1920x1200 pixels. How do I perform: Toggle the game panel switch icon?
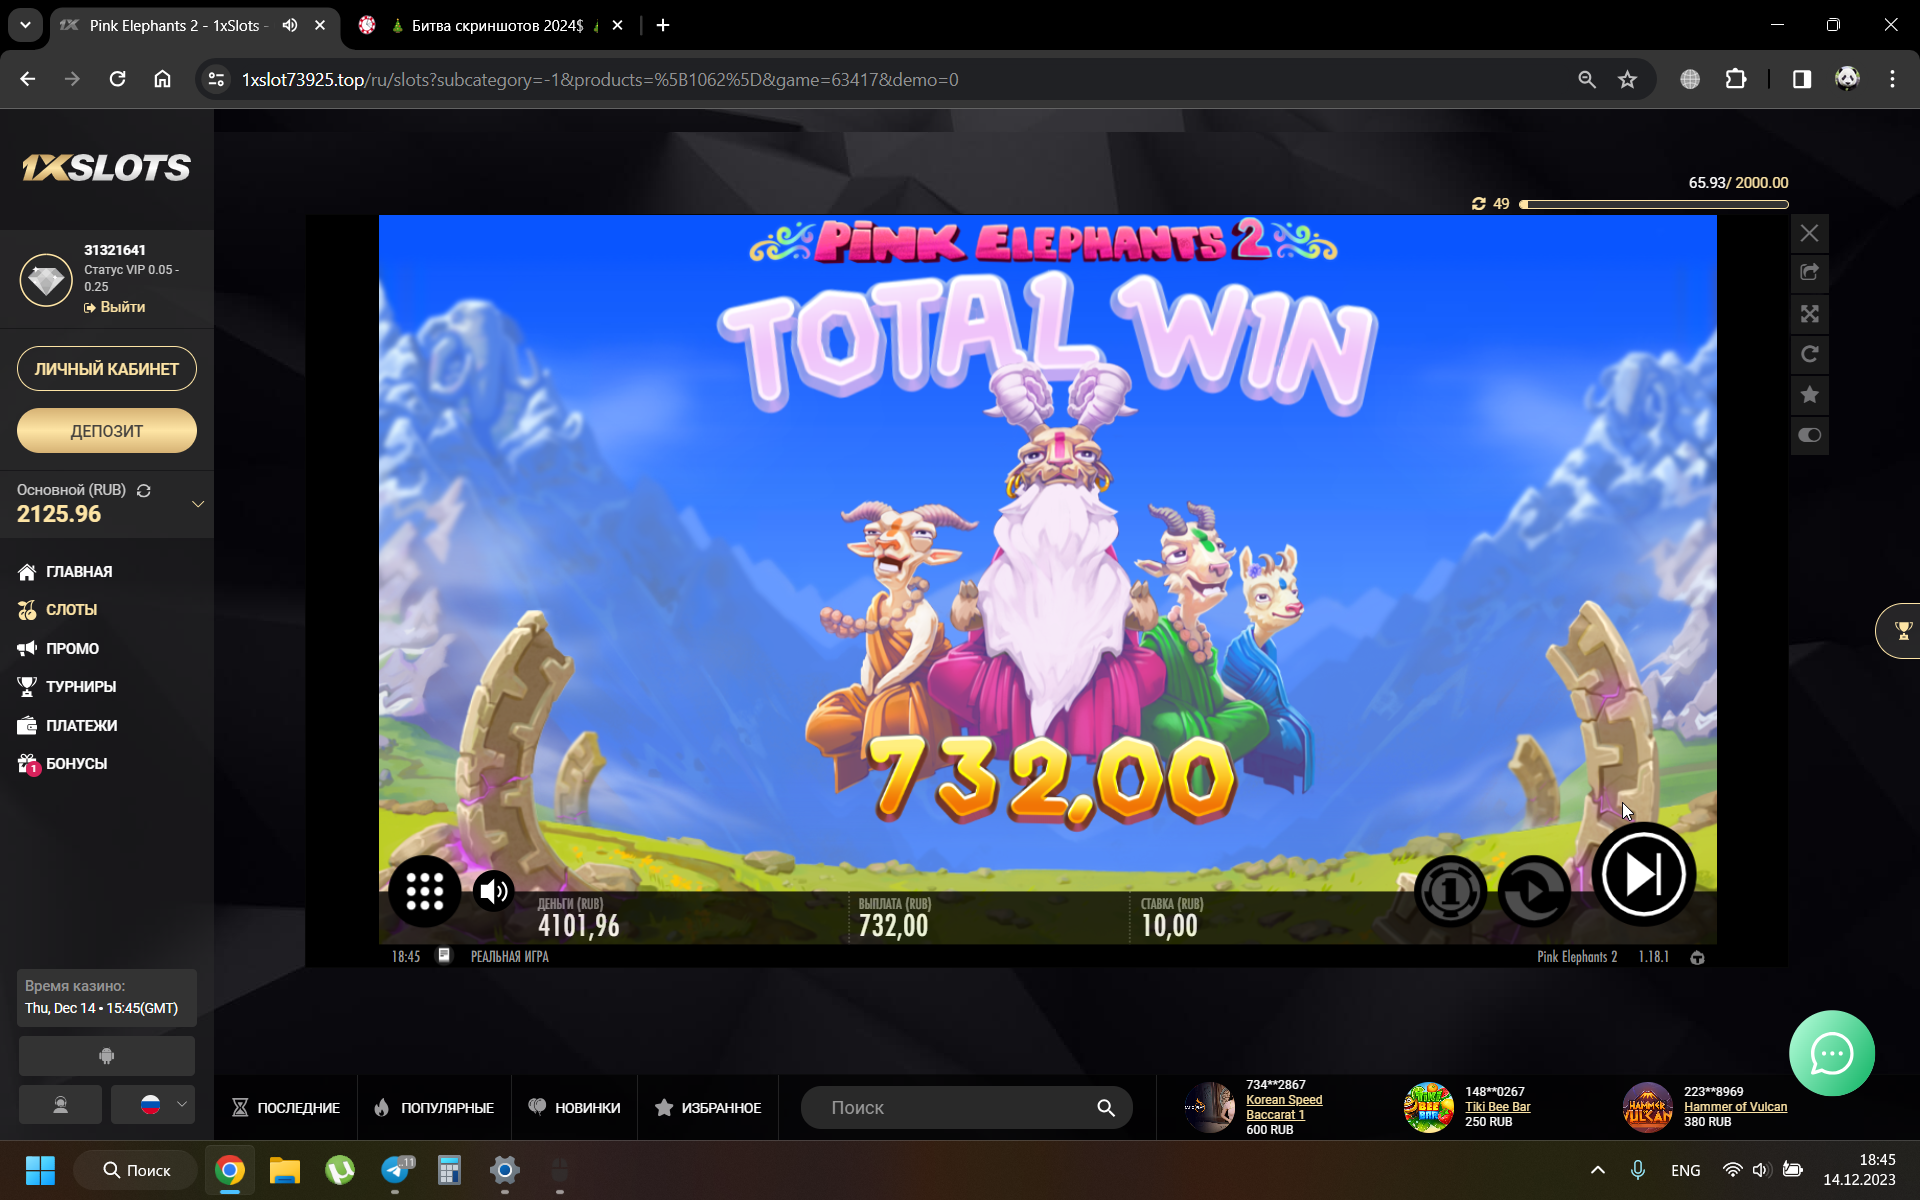1809,435
